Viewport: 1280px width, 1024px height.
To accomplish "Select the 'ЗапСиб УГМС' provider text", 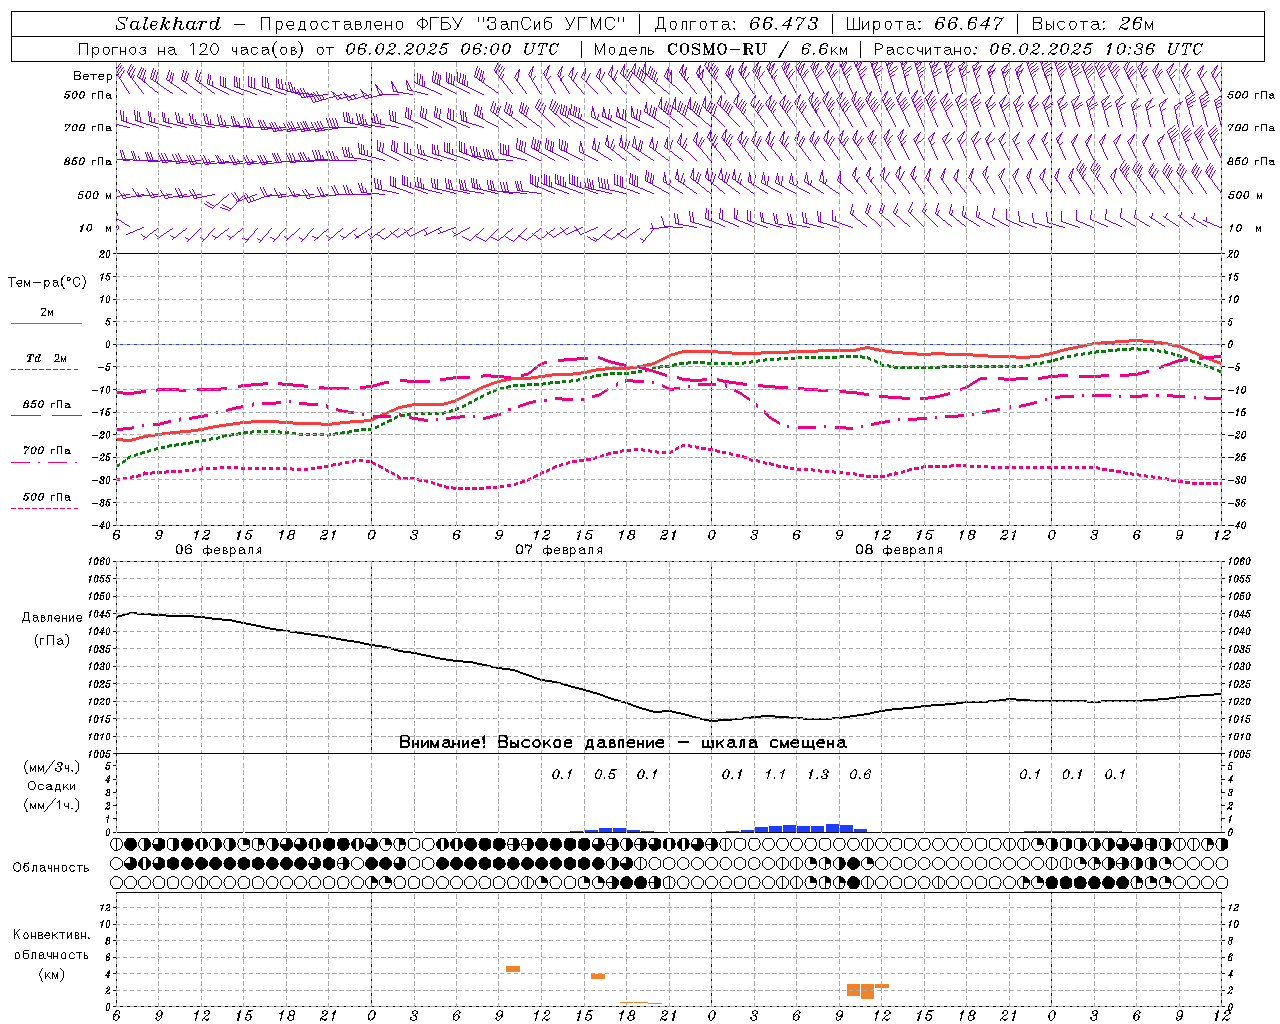I will (x=552, y=24).
